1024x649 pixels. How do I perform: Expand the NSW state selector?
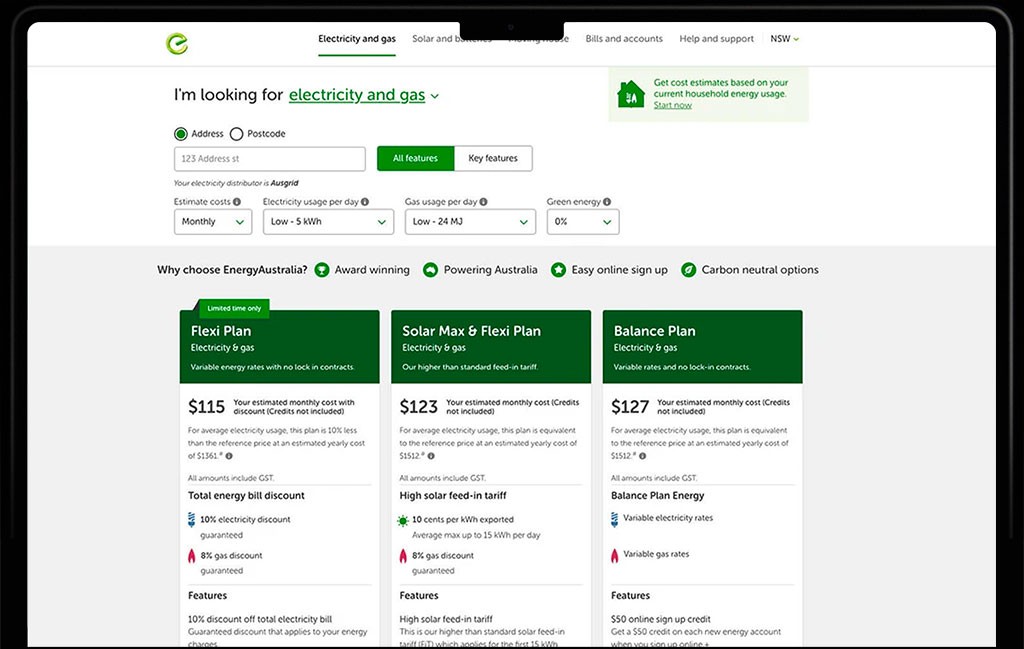click(x=784, y=39)
